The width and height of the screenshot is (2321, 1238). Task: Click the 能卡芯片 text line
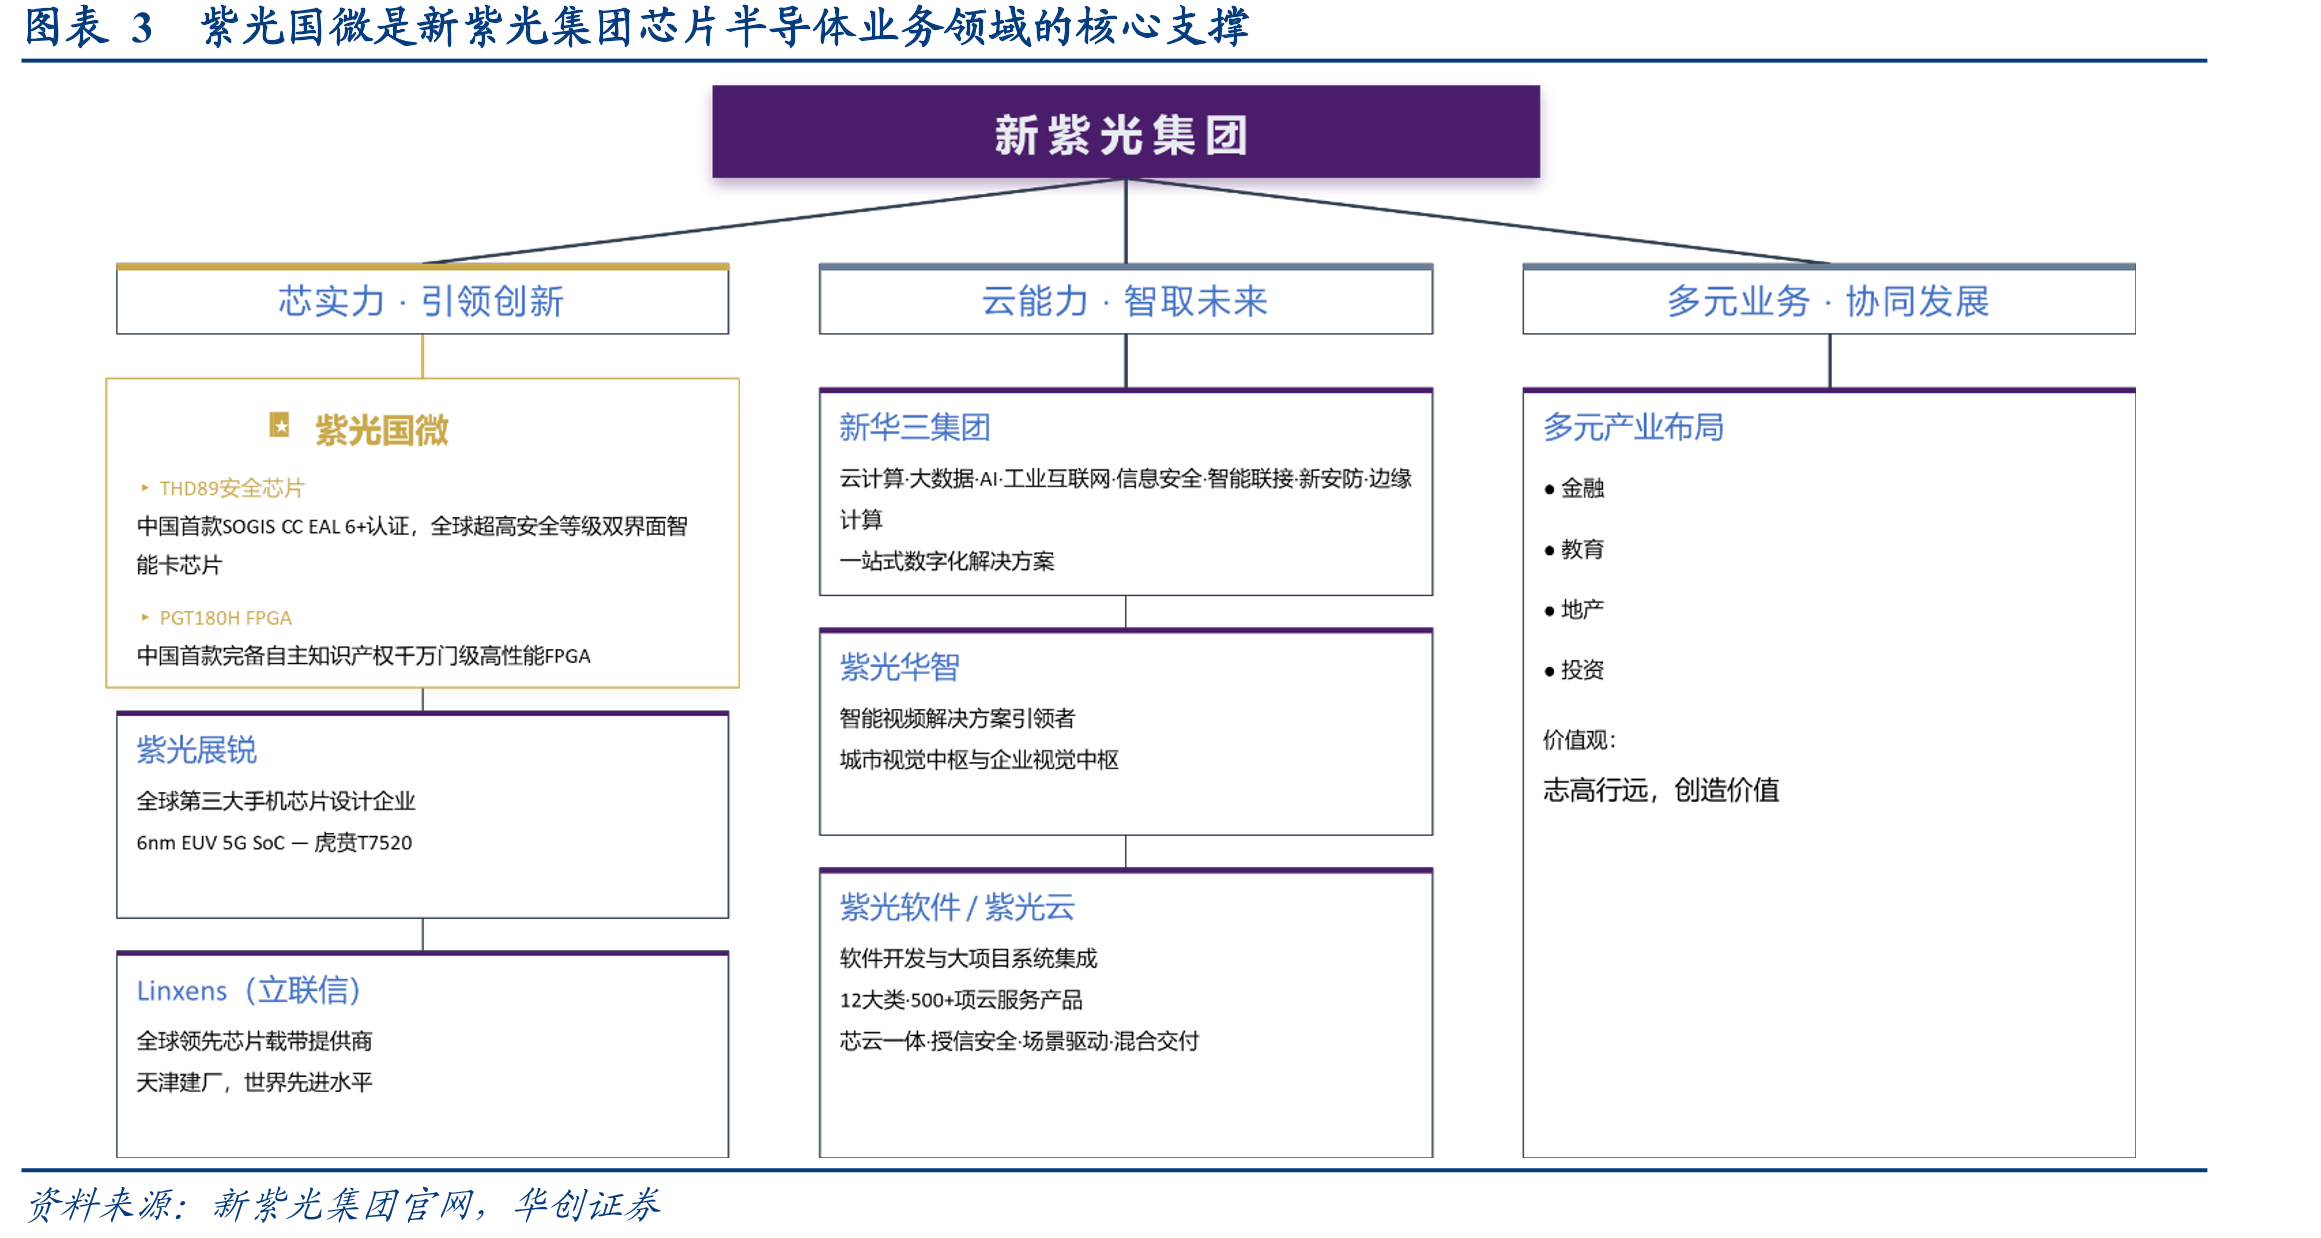point(179,565)
